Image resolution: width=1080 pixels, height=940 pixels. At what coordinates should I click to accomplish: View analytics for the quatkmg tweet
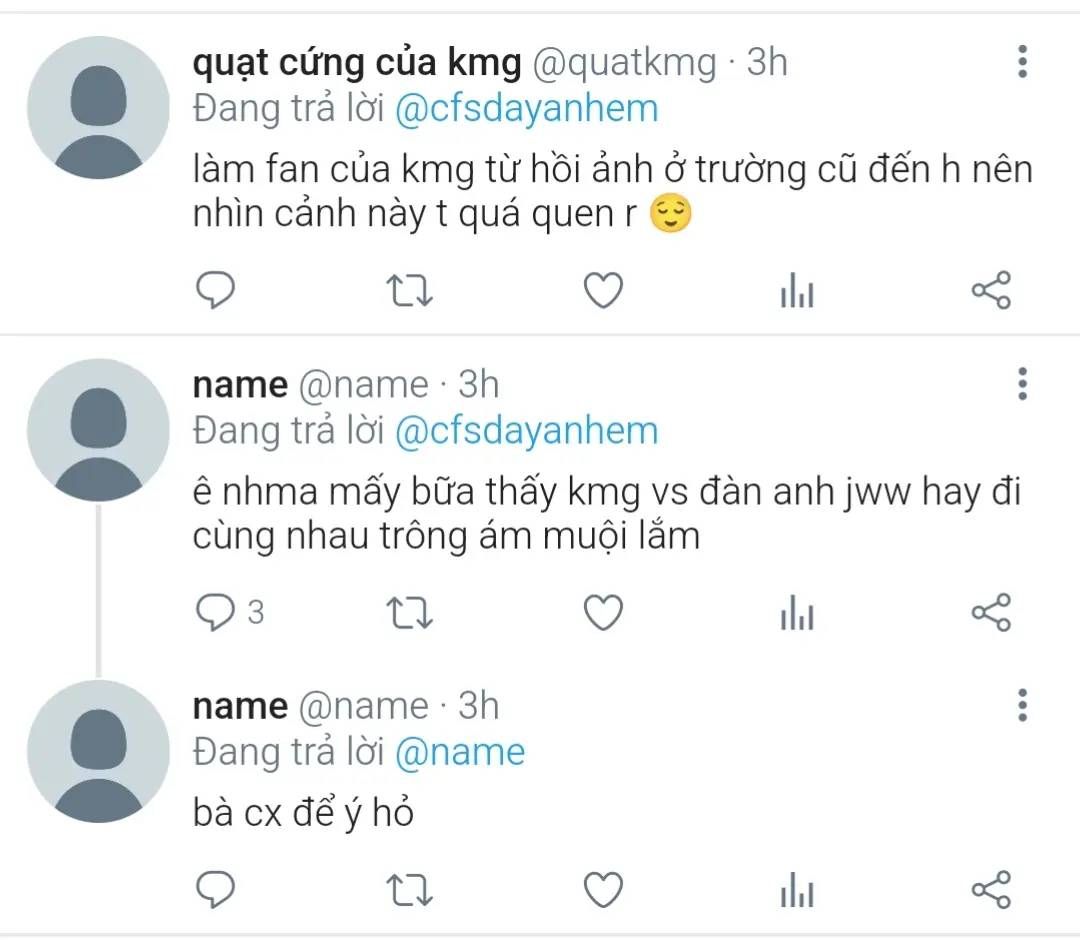click(x=797, y=291)
